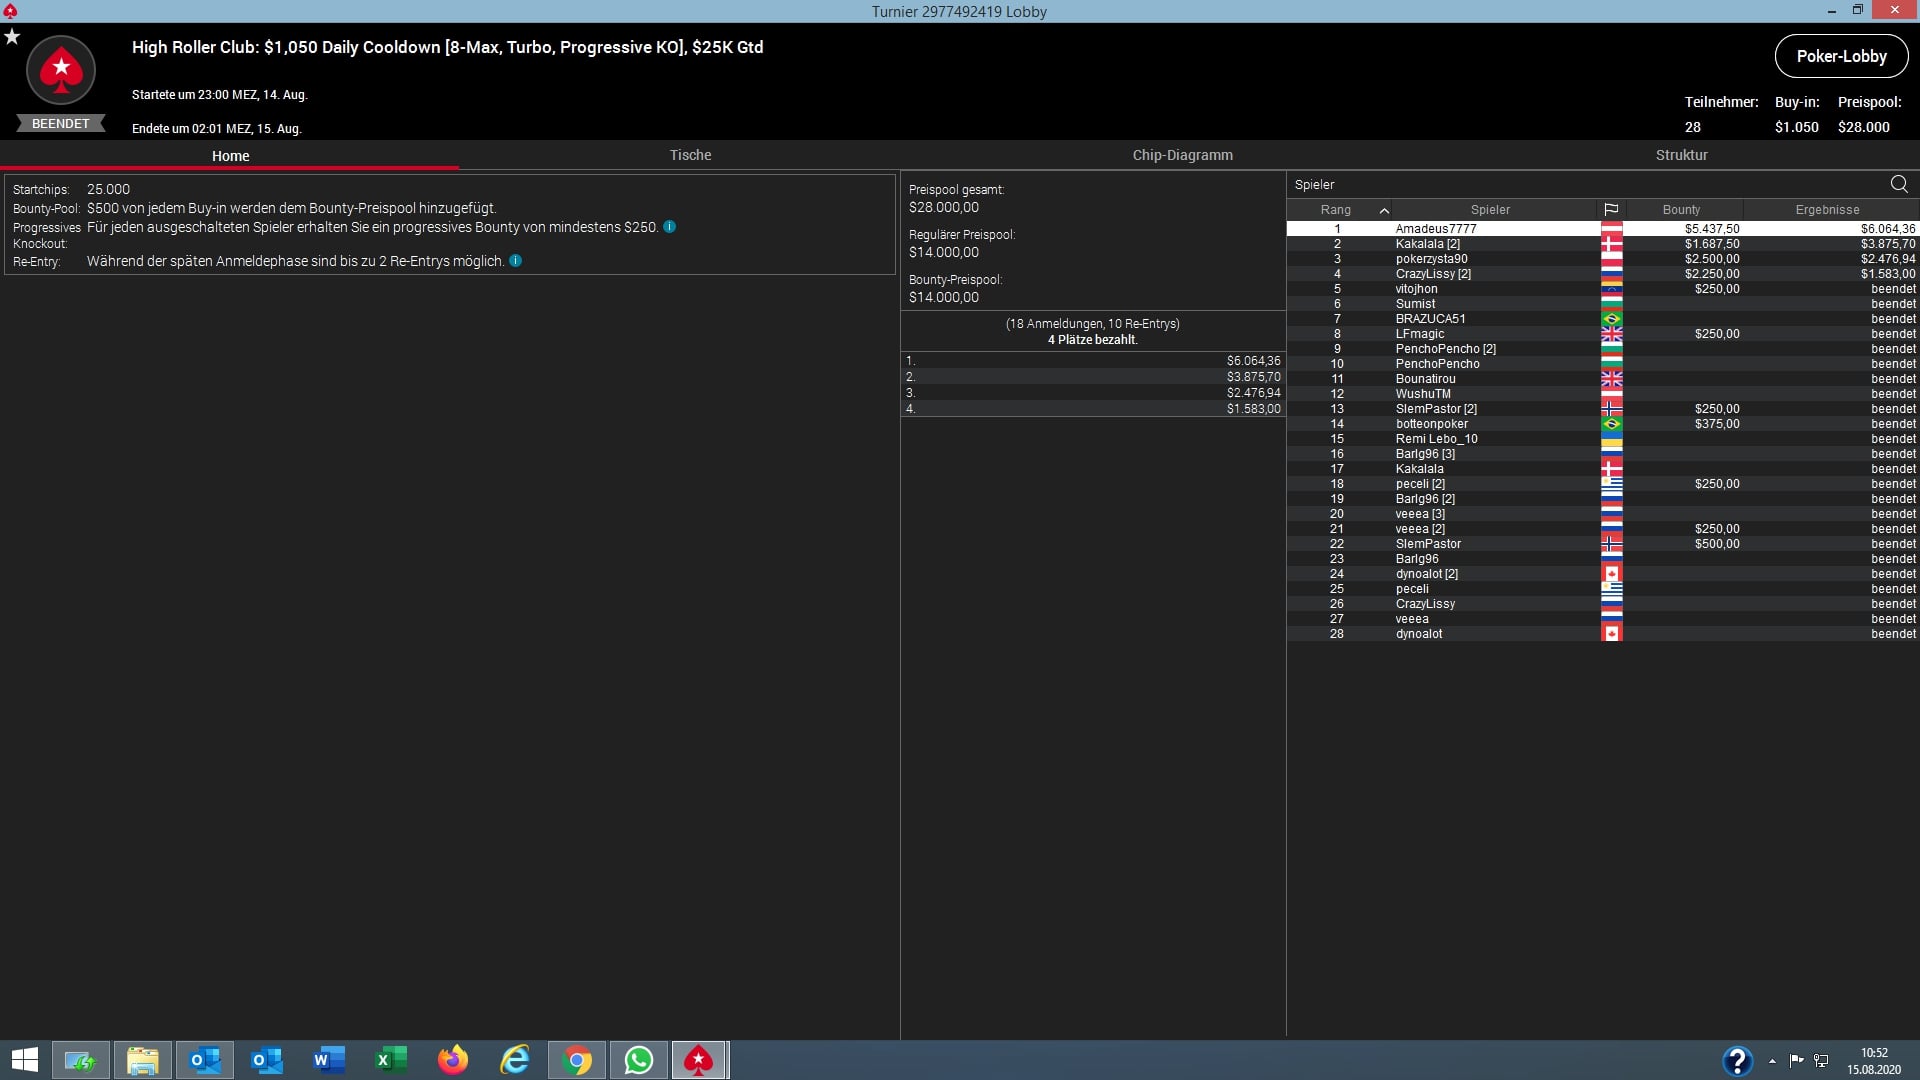This screenshot has height=1080, width=1920.
Task: Show hidden icons in system tray
Action: [x=1772, y=1061]
